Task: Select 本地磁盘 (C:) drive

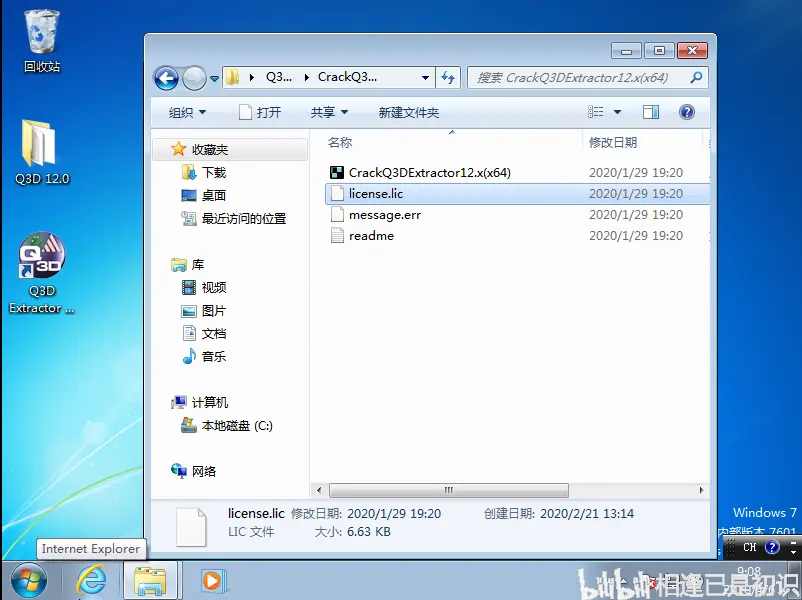Action: tap(237, 426)
